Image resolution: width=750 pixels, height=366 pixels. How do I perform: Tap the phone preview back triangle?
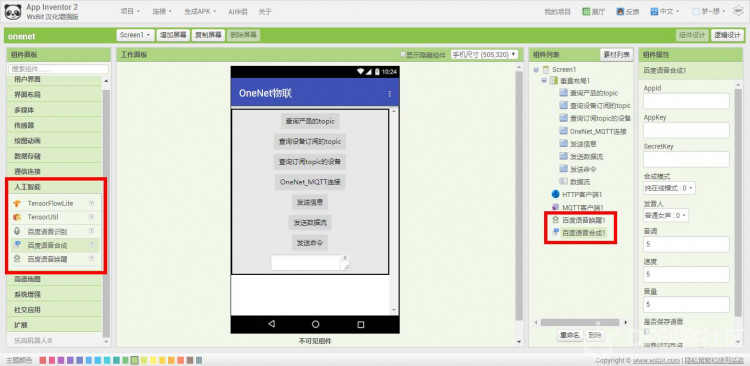pos(272,324)
